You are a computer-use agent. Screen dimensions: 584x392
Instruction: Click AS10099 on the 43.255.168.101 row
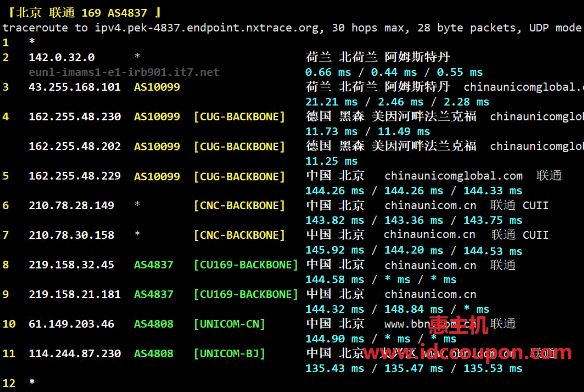point(157,87)
